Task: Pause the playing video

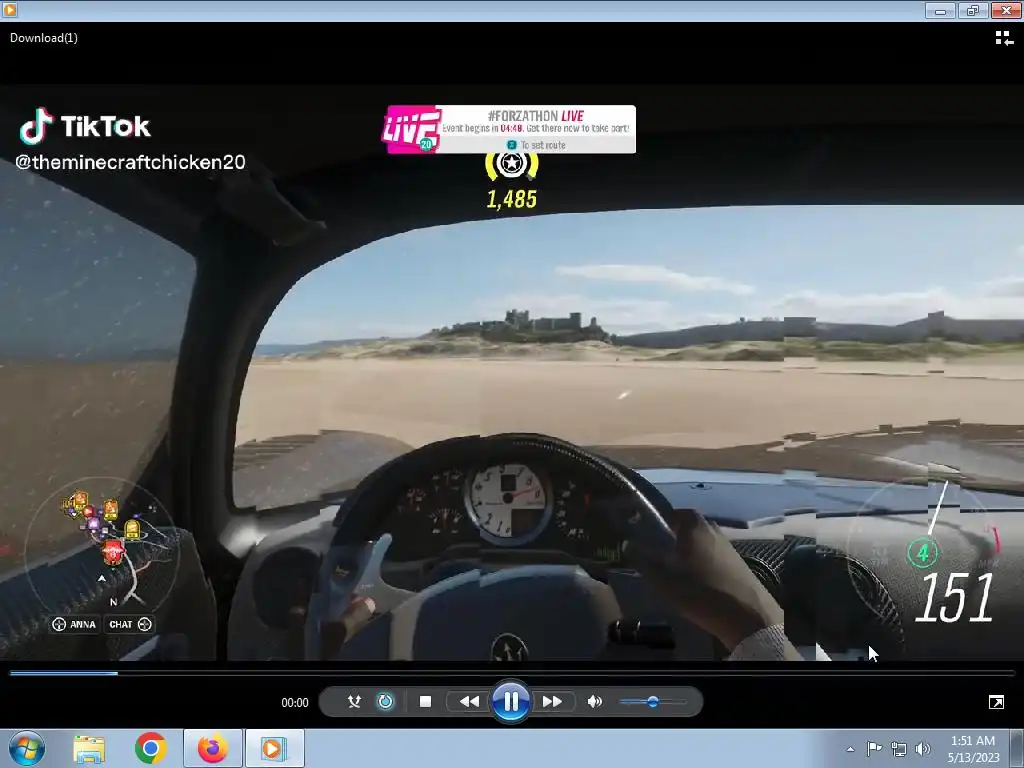Action: [511, 701]
